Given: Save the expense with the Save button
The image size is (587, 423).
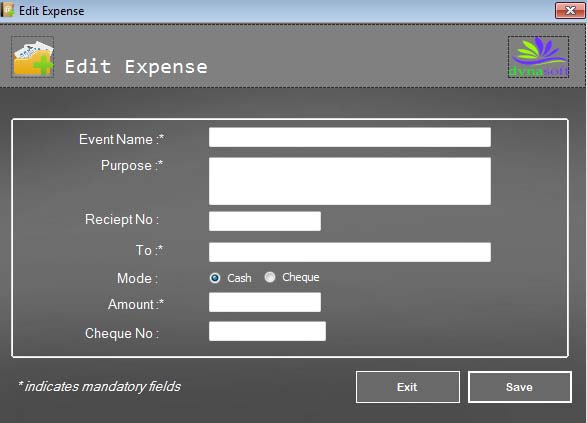Looking at the screenshot, I should tap(520, 387).
